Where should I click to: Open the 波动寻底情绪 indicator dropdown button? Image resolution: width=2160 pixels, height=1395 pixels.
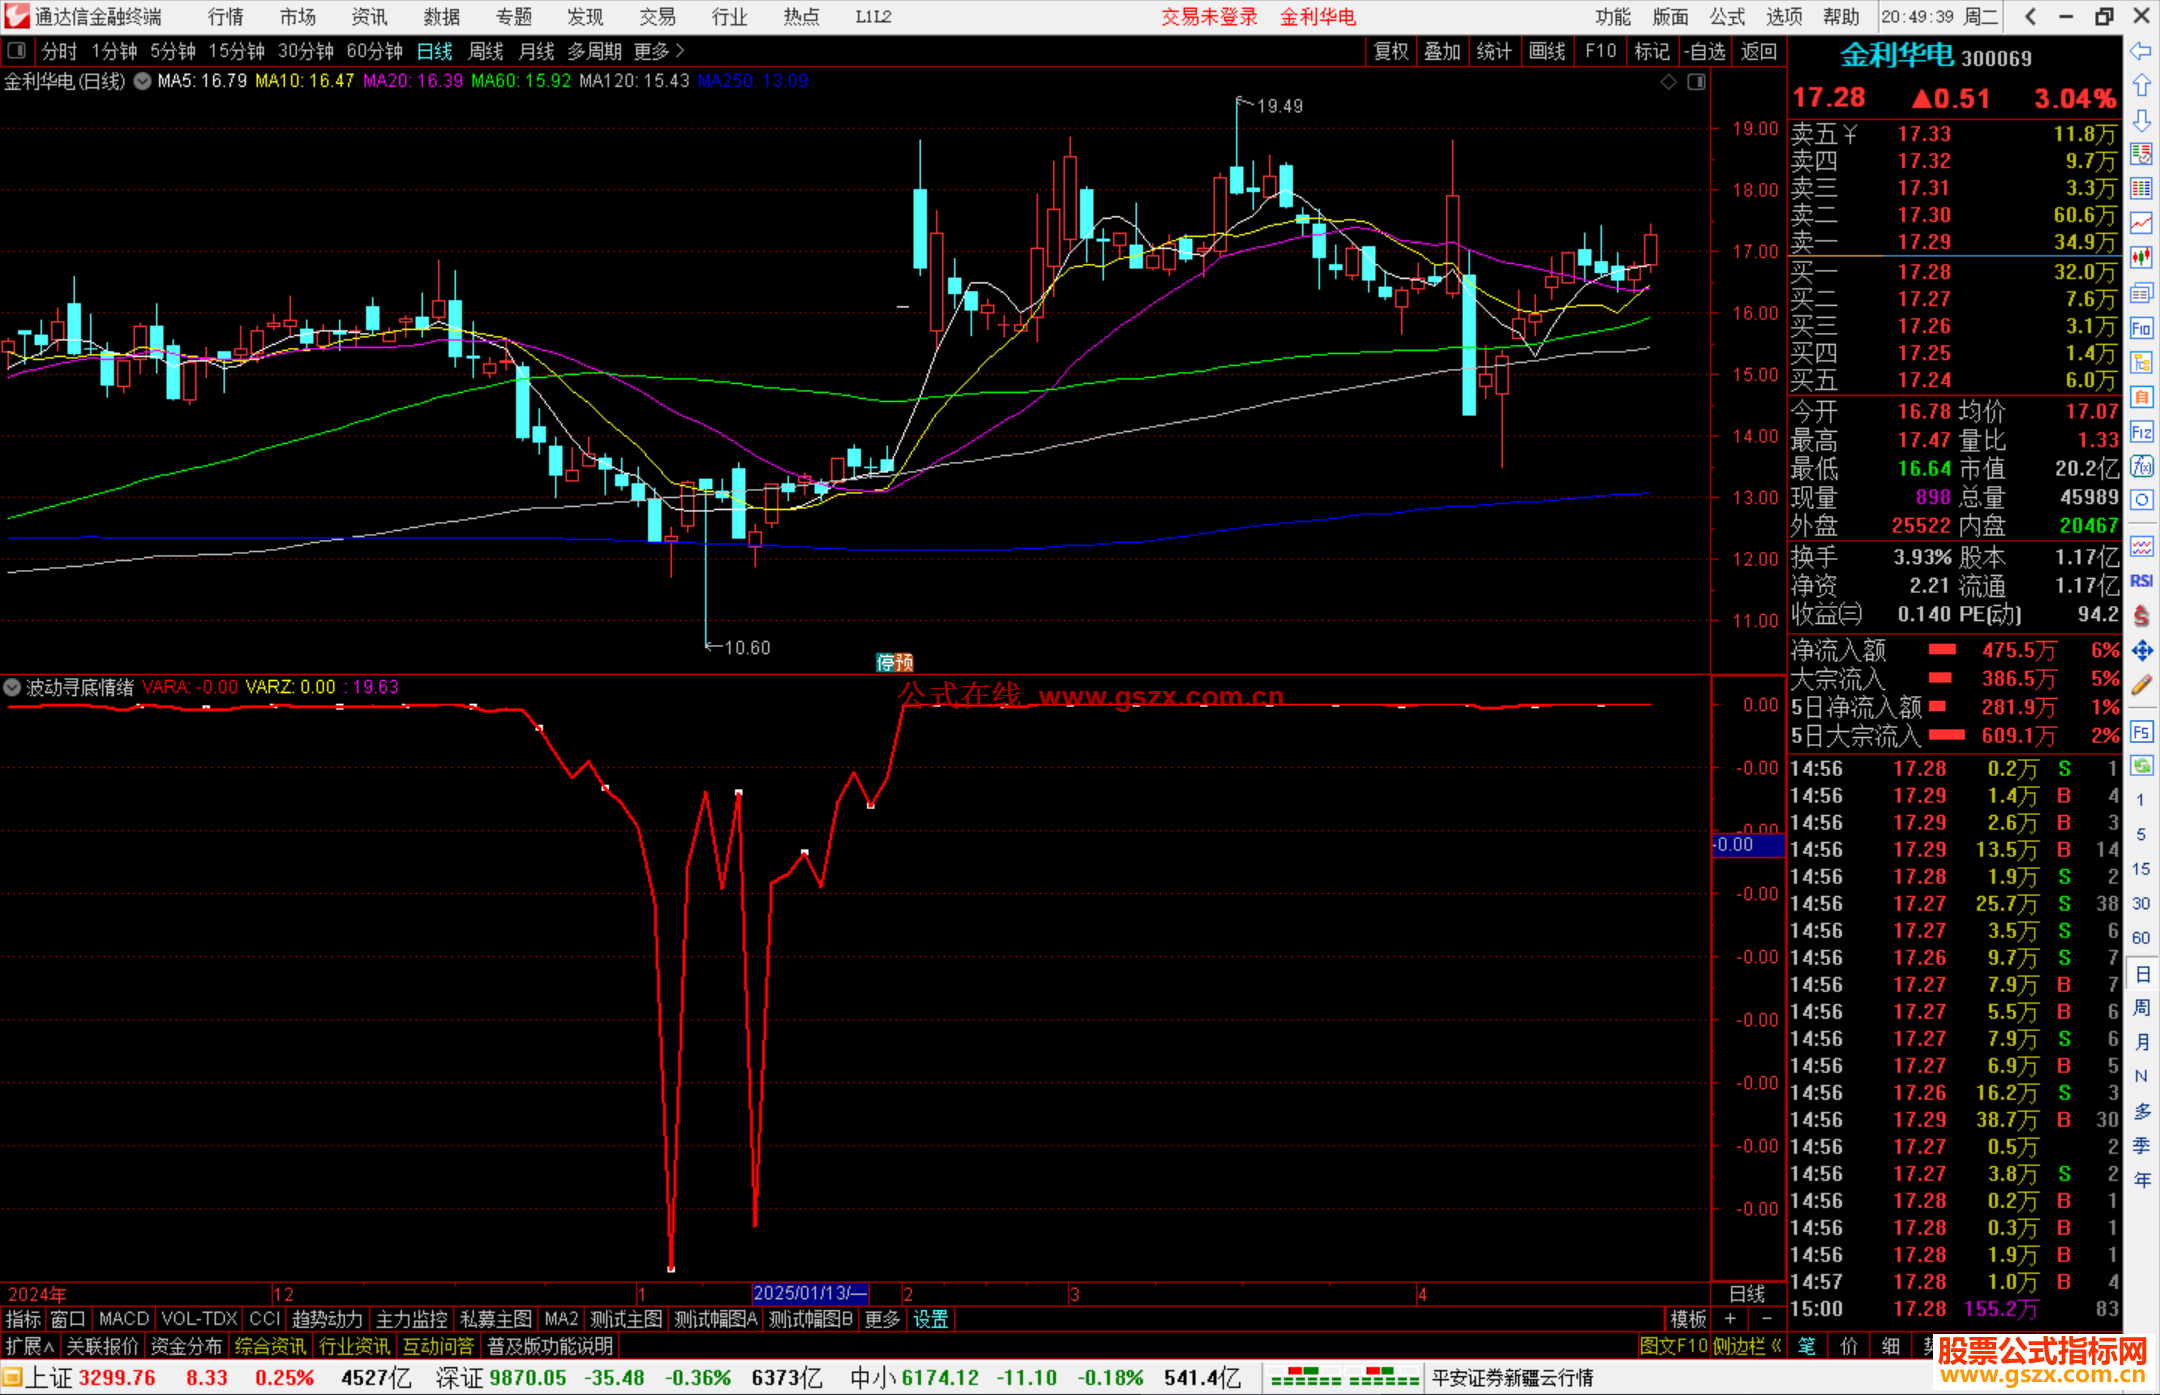[12, 687]
